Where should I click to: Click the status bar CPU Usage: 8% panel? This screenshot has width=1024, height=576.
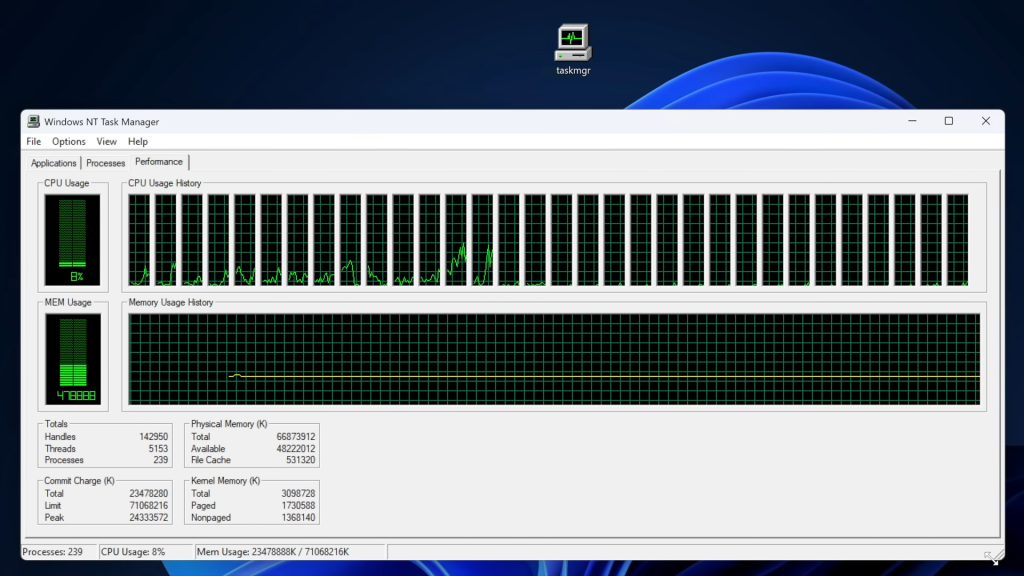coord(145,552)
